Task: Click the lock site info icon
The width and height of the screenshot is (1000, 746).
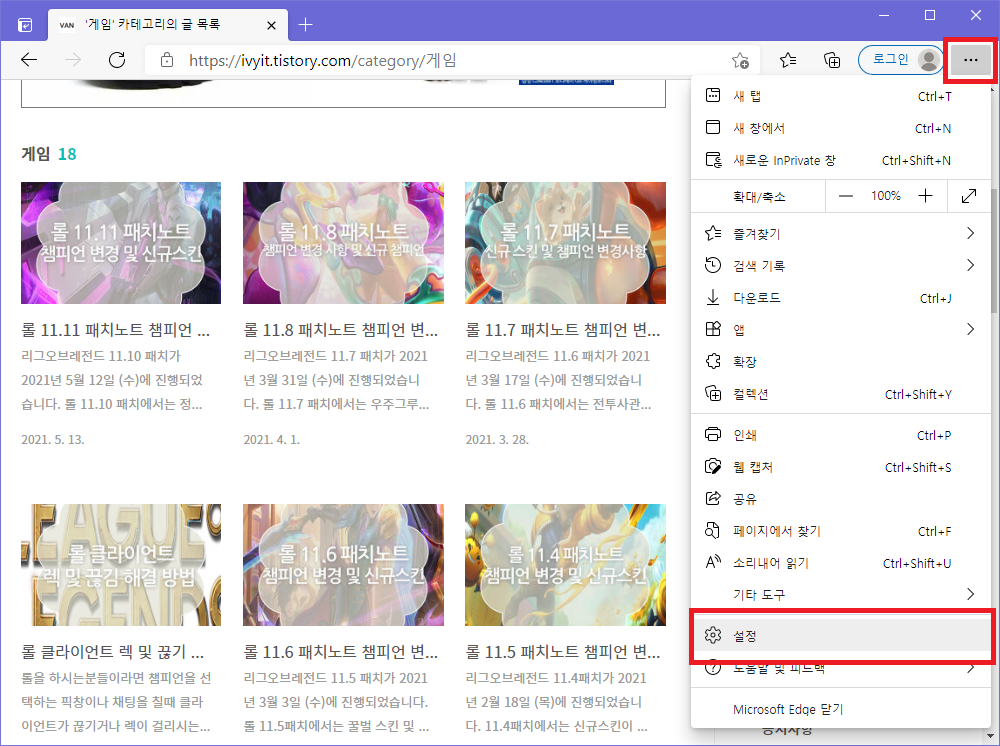Action: [167, 60]
